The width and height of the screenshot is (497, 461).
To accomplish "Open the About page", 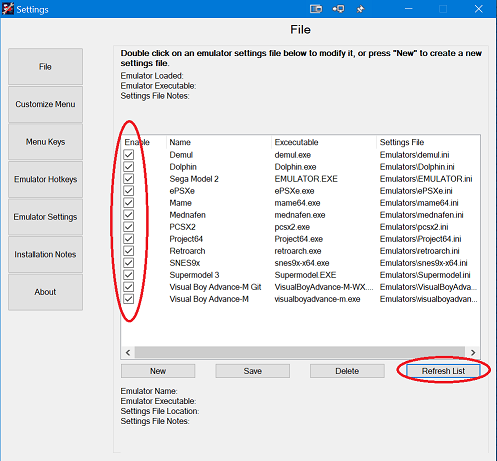I will [x=45, y=292].
